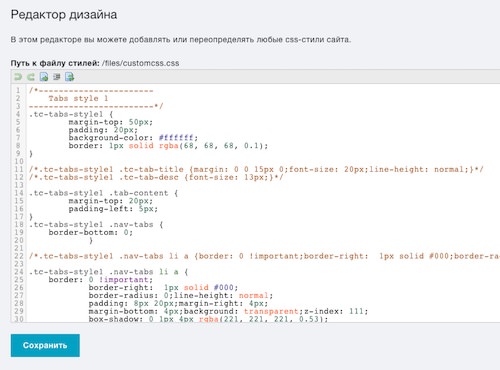This screenshot has height=370, width=500.
Task: Click the undo arrow icon in editor toolbar
Action: [x=18, y=77]
